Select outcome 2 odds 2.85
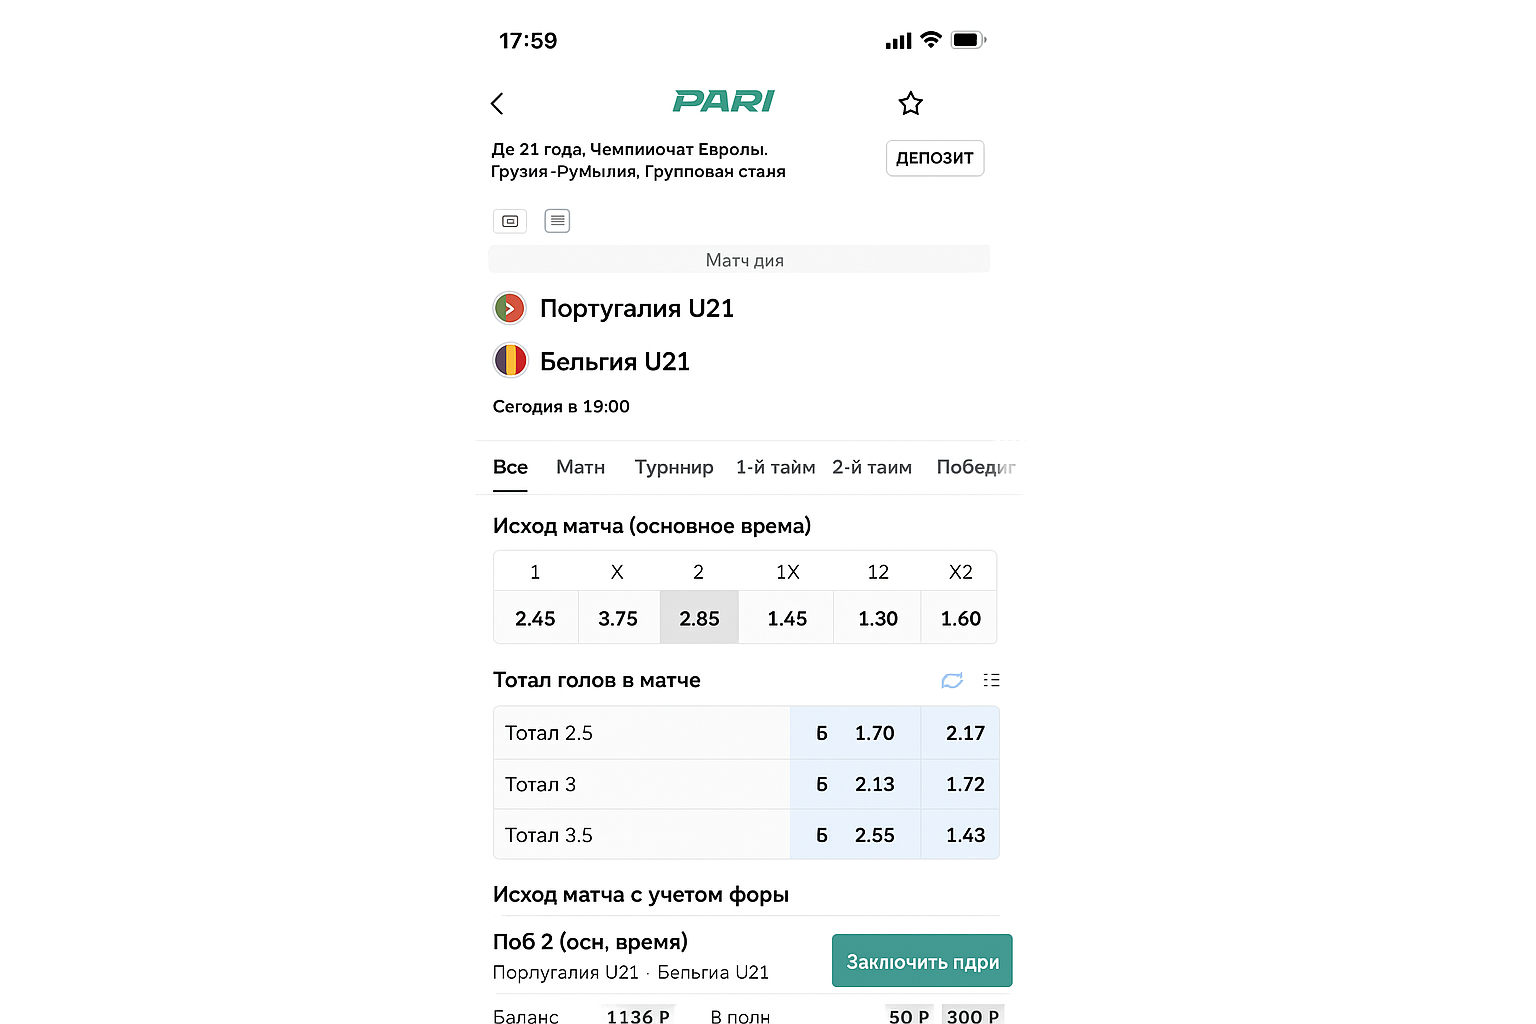 click(699, 618)
